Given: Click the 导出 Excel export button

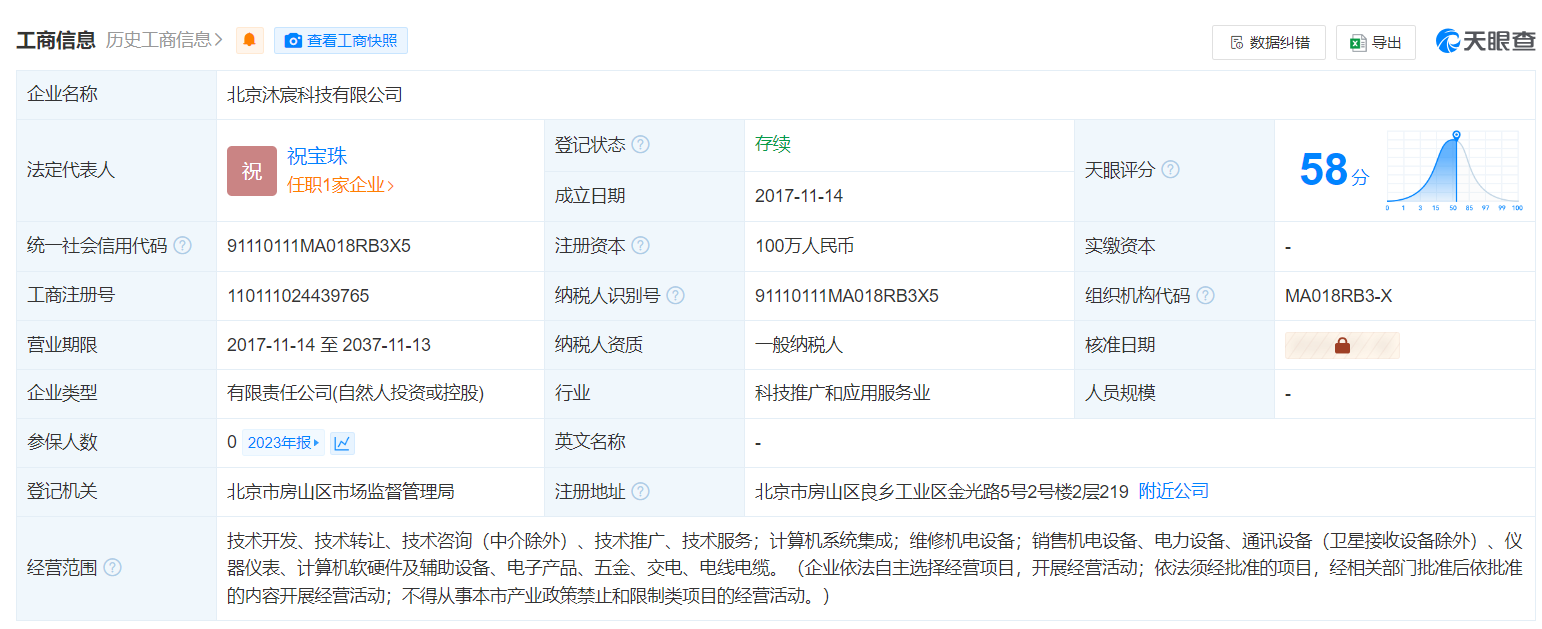Looking at the screenshot, I should click(1376, 42).
